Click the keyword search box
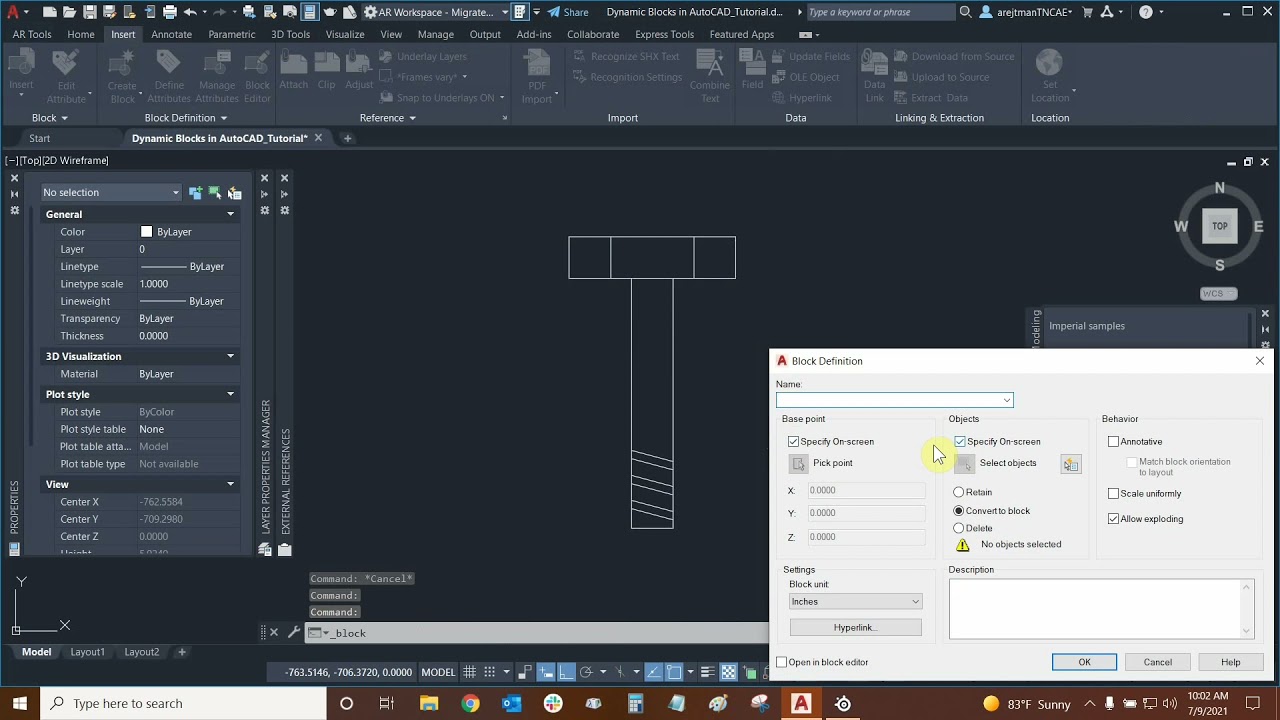 pos(880,12)
